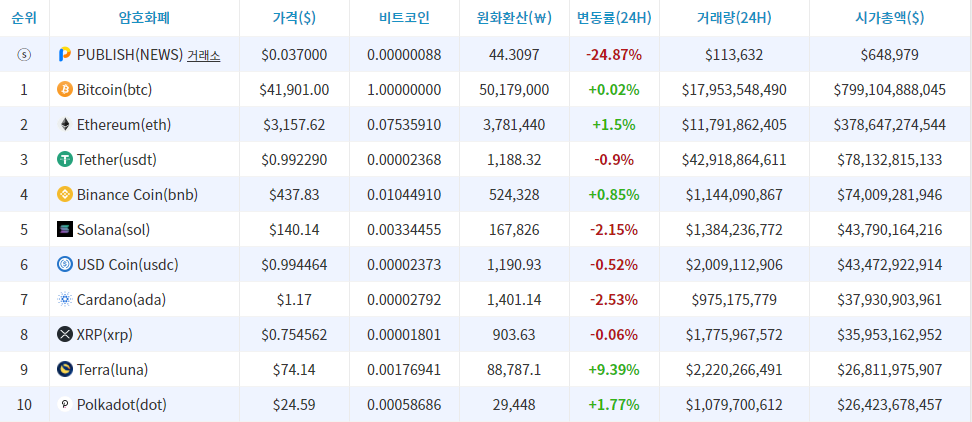Click the Tether green logo icon

[x=64, y=160]
